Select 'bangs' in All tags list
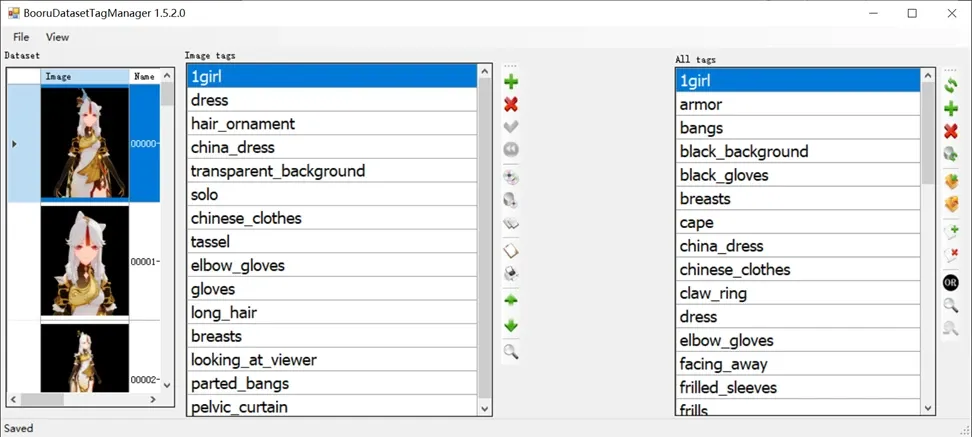The image size is (972, 437). point(798,128)
